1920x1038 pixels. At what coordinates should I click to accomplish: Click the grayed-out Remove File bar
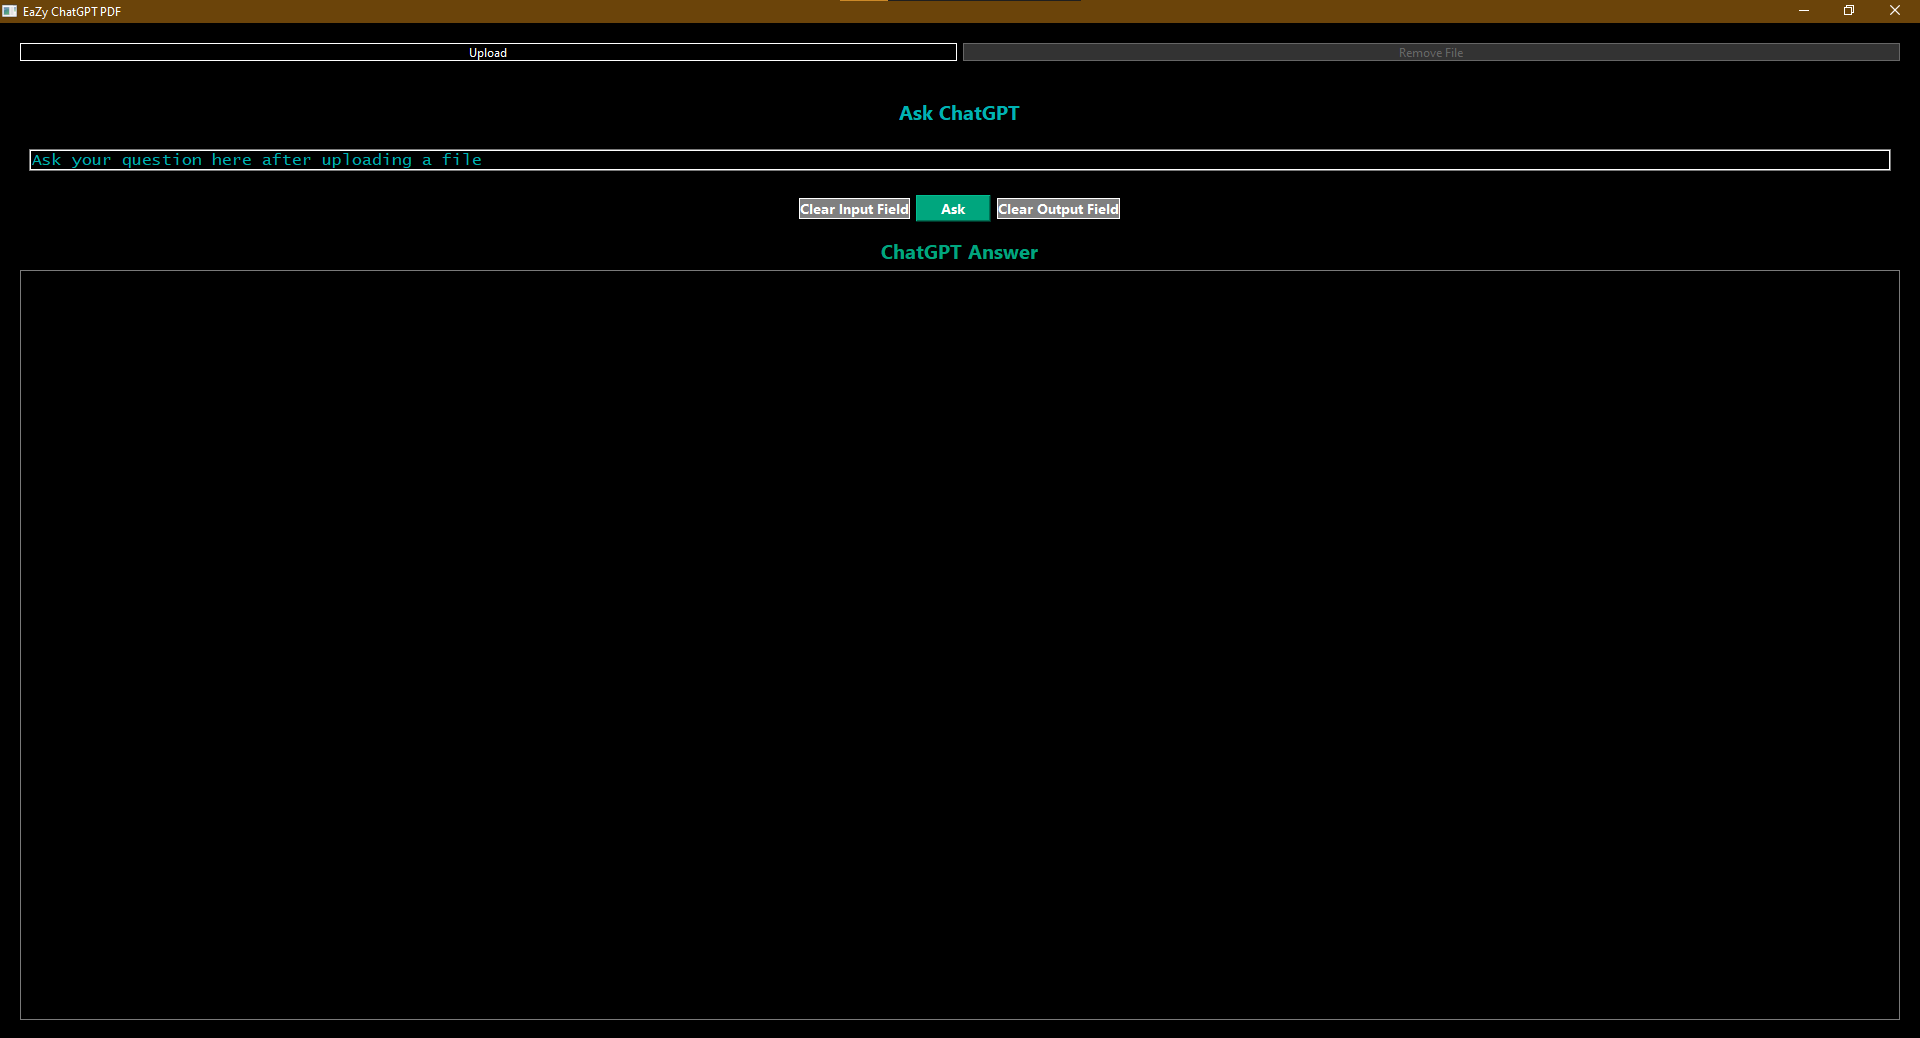pos(1430,52)
